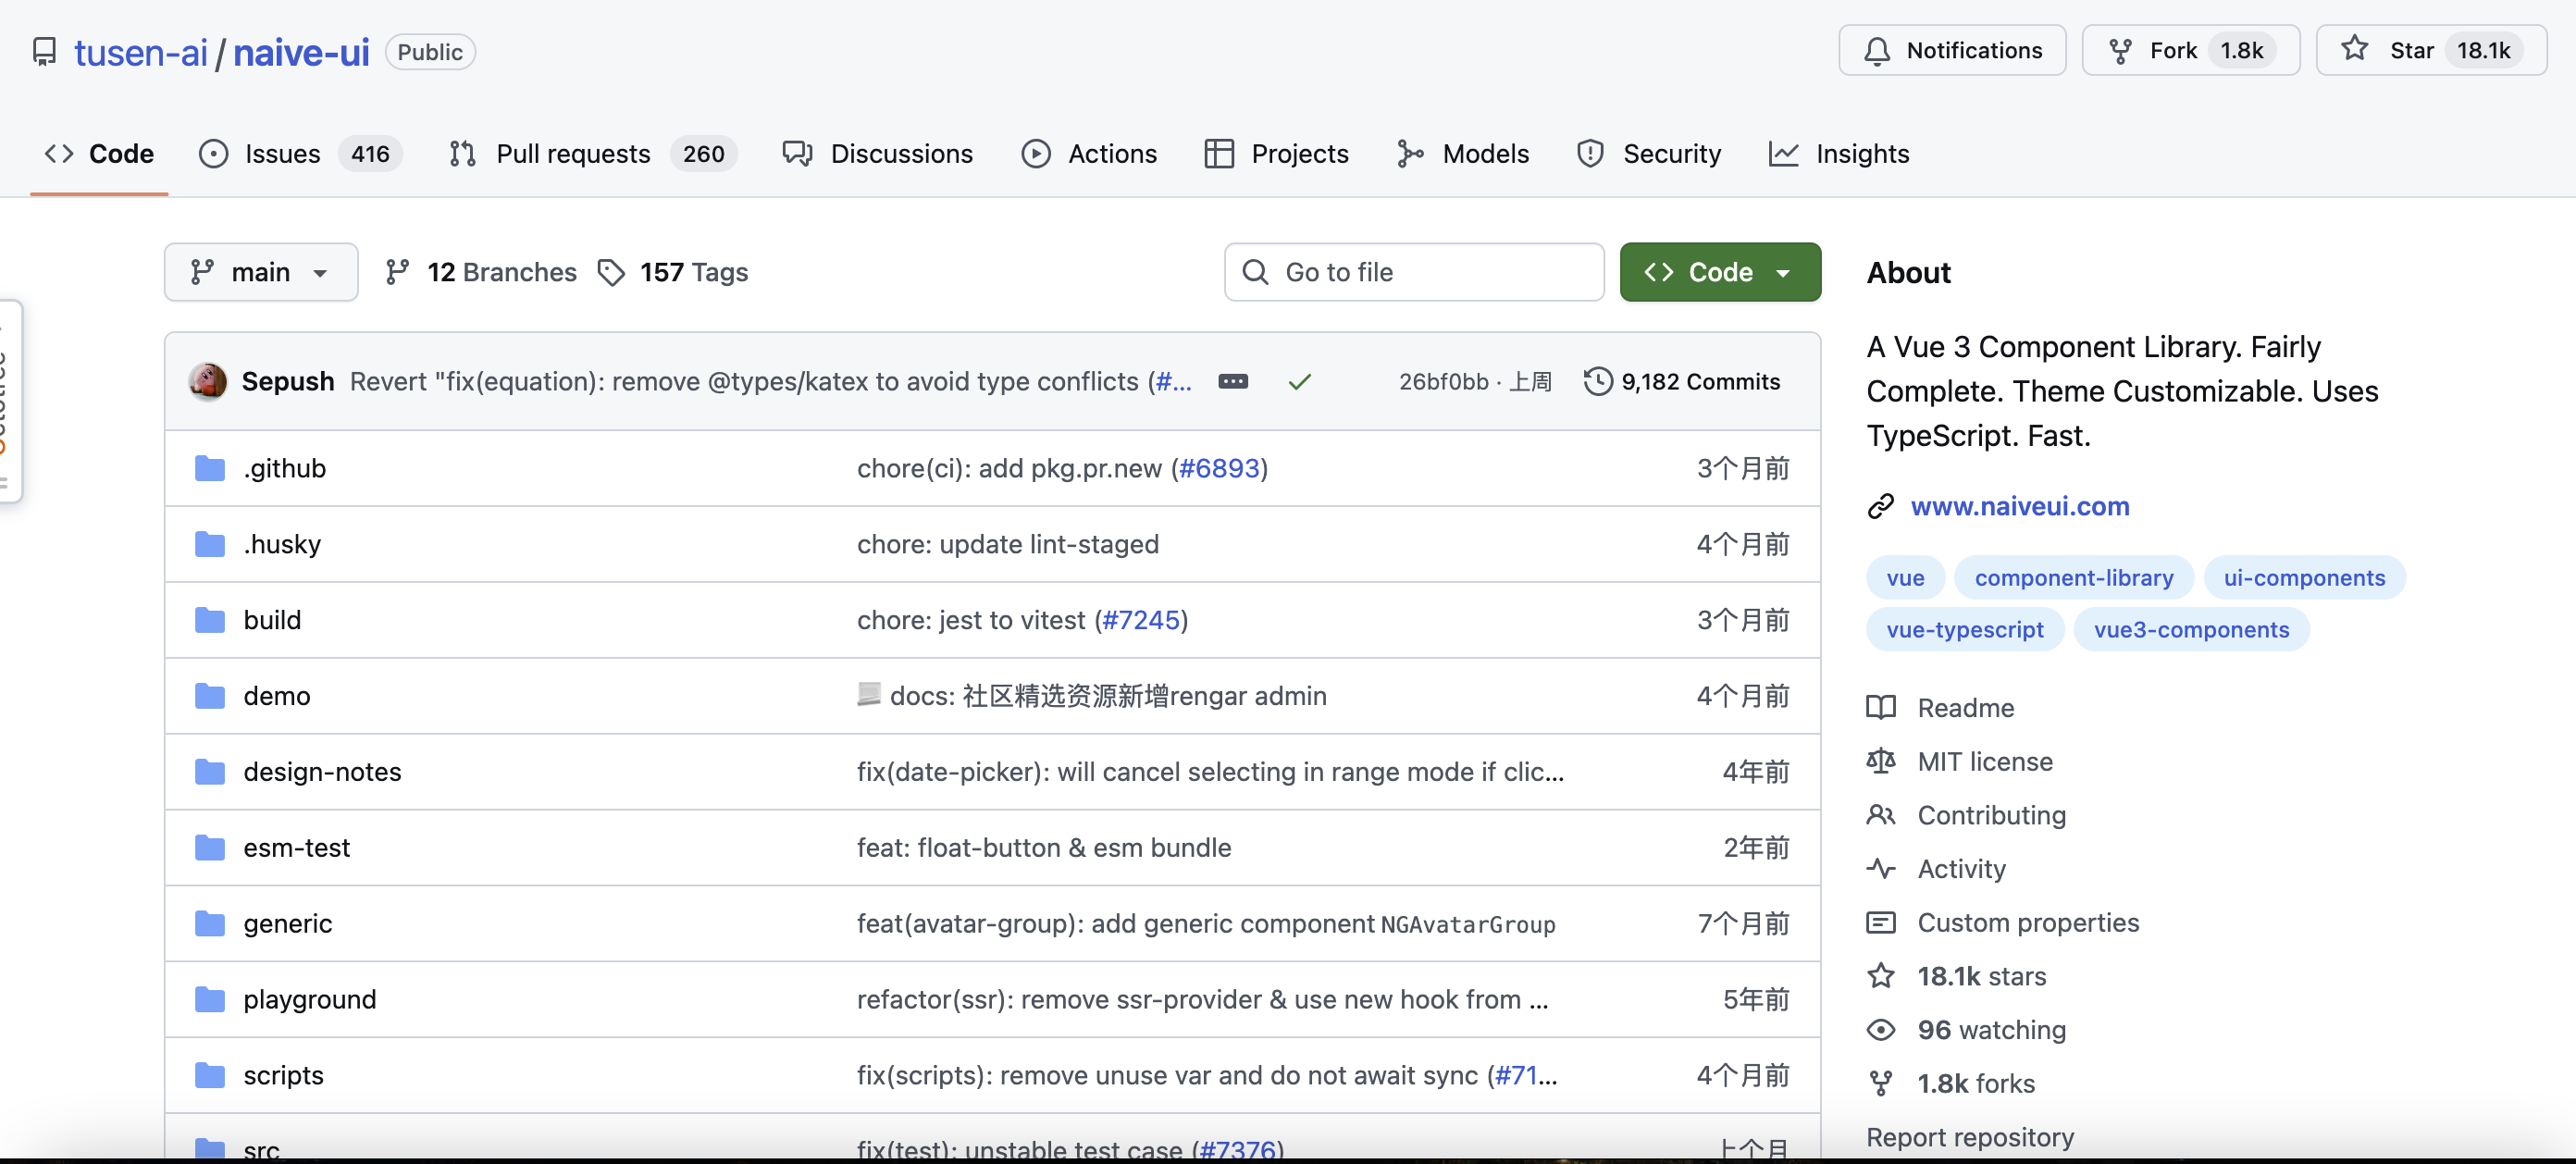
Task: Visit the www.naiveui.com link
Action: [2020, 506]
